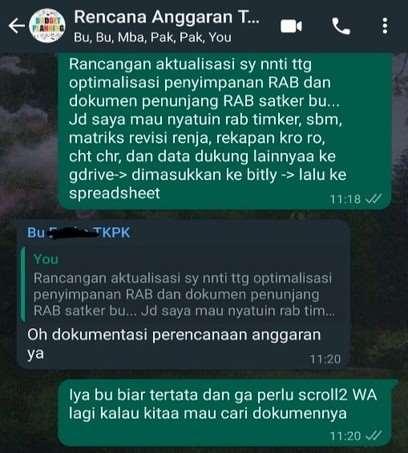Image resolution: width=408 pixels, height=453 pixels.
Task: Tap 11:18 timestamp of first message
Action: [x=345, y=199]
